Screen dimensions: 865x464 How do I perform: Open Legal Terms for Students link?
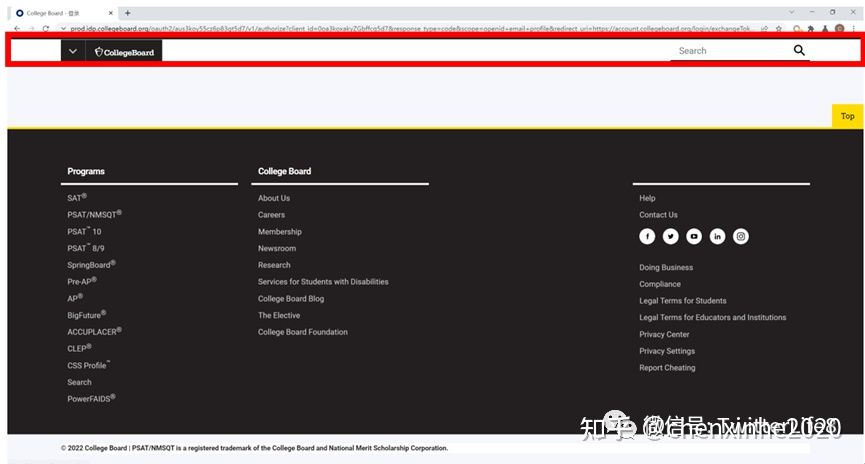tap(682, 301)
